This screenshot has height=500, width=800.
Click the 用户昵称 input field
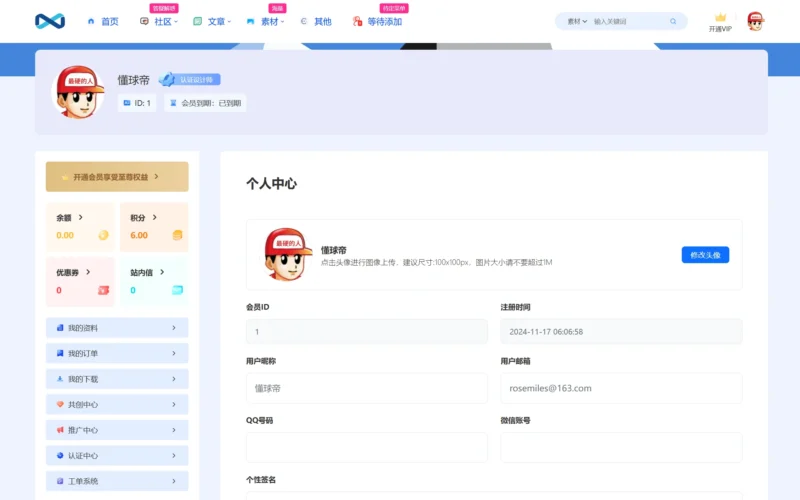(x=366, y=388)
